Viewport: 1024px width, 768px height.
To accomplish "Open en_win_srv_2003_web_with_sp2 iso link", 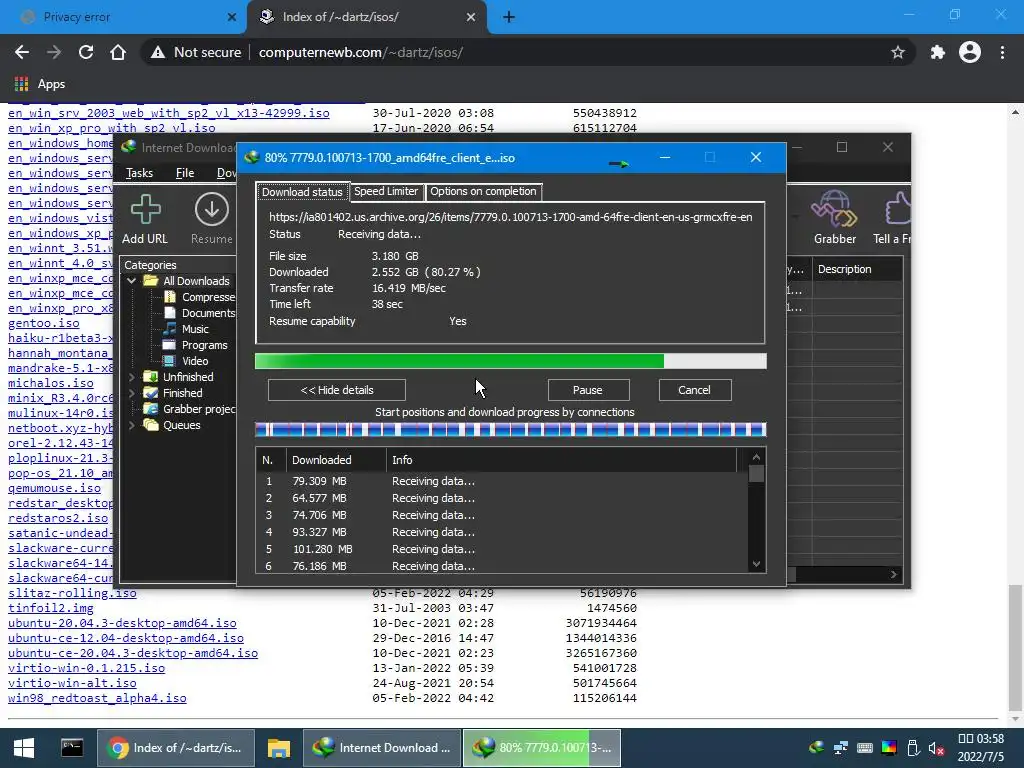I will tap(168, 113).
